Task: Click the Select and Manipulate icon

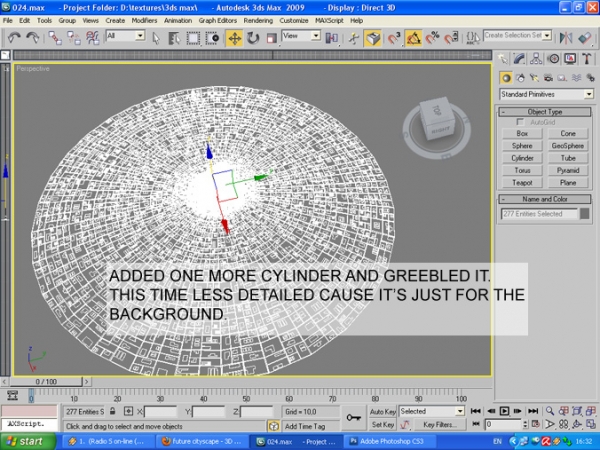Action: pos(354,38)
